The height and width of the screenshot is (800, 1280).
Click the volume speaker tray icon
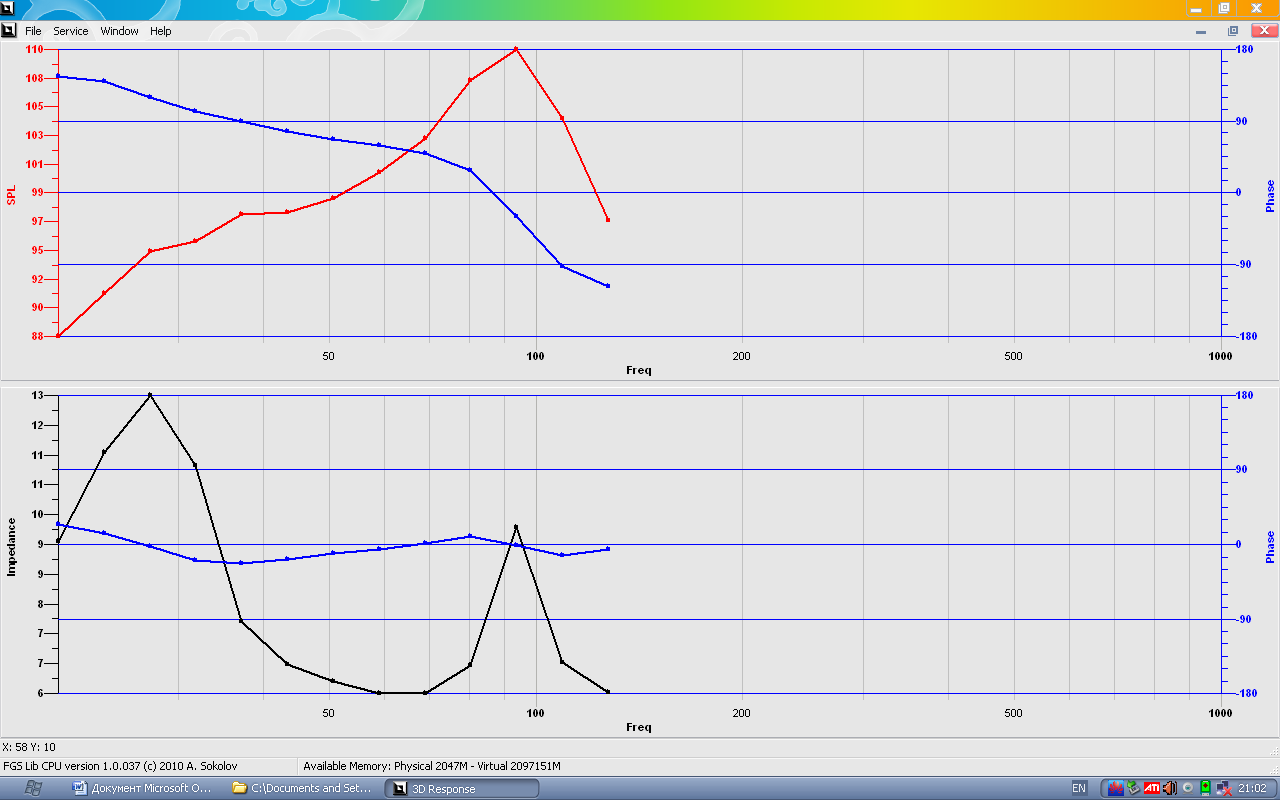click(1170, 788)
